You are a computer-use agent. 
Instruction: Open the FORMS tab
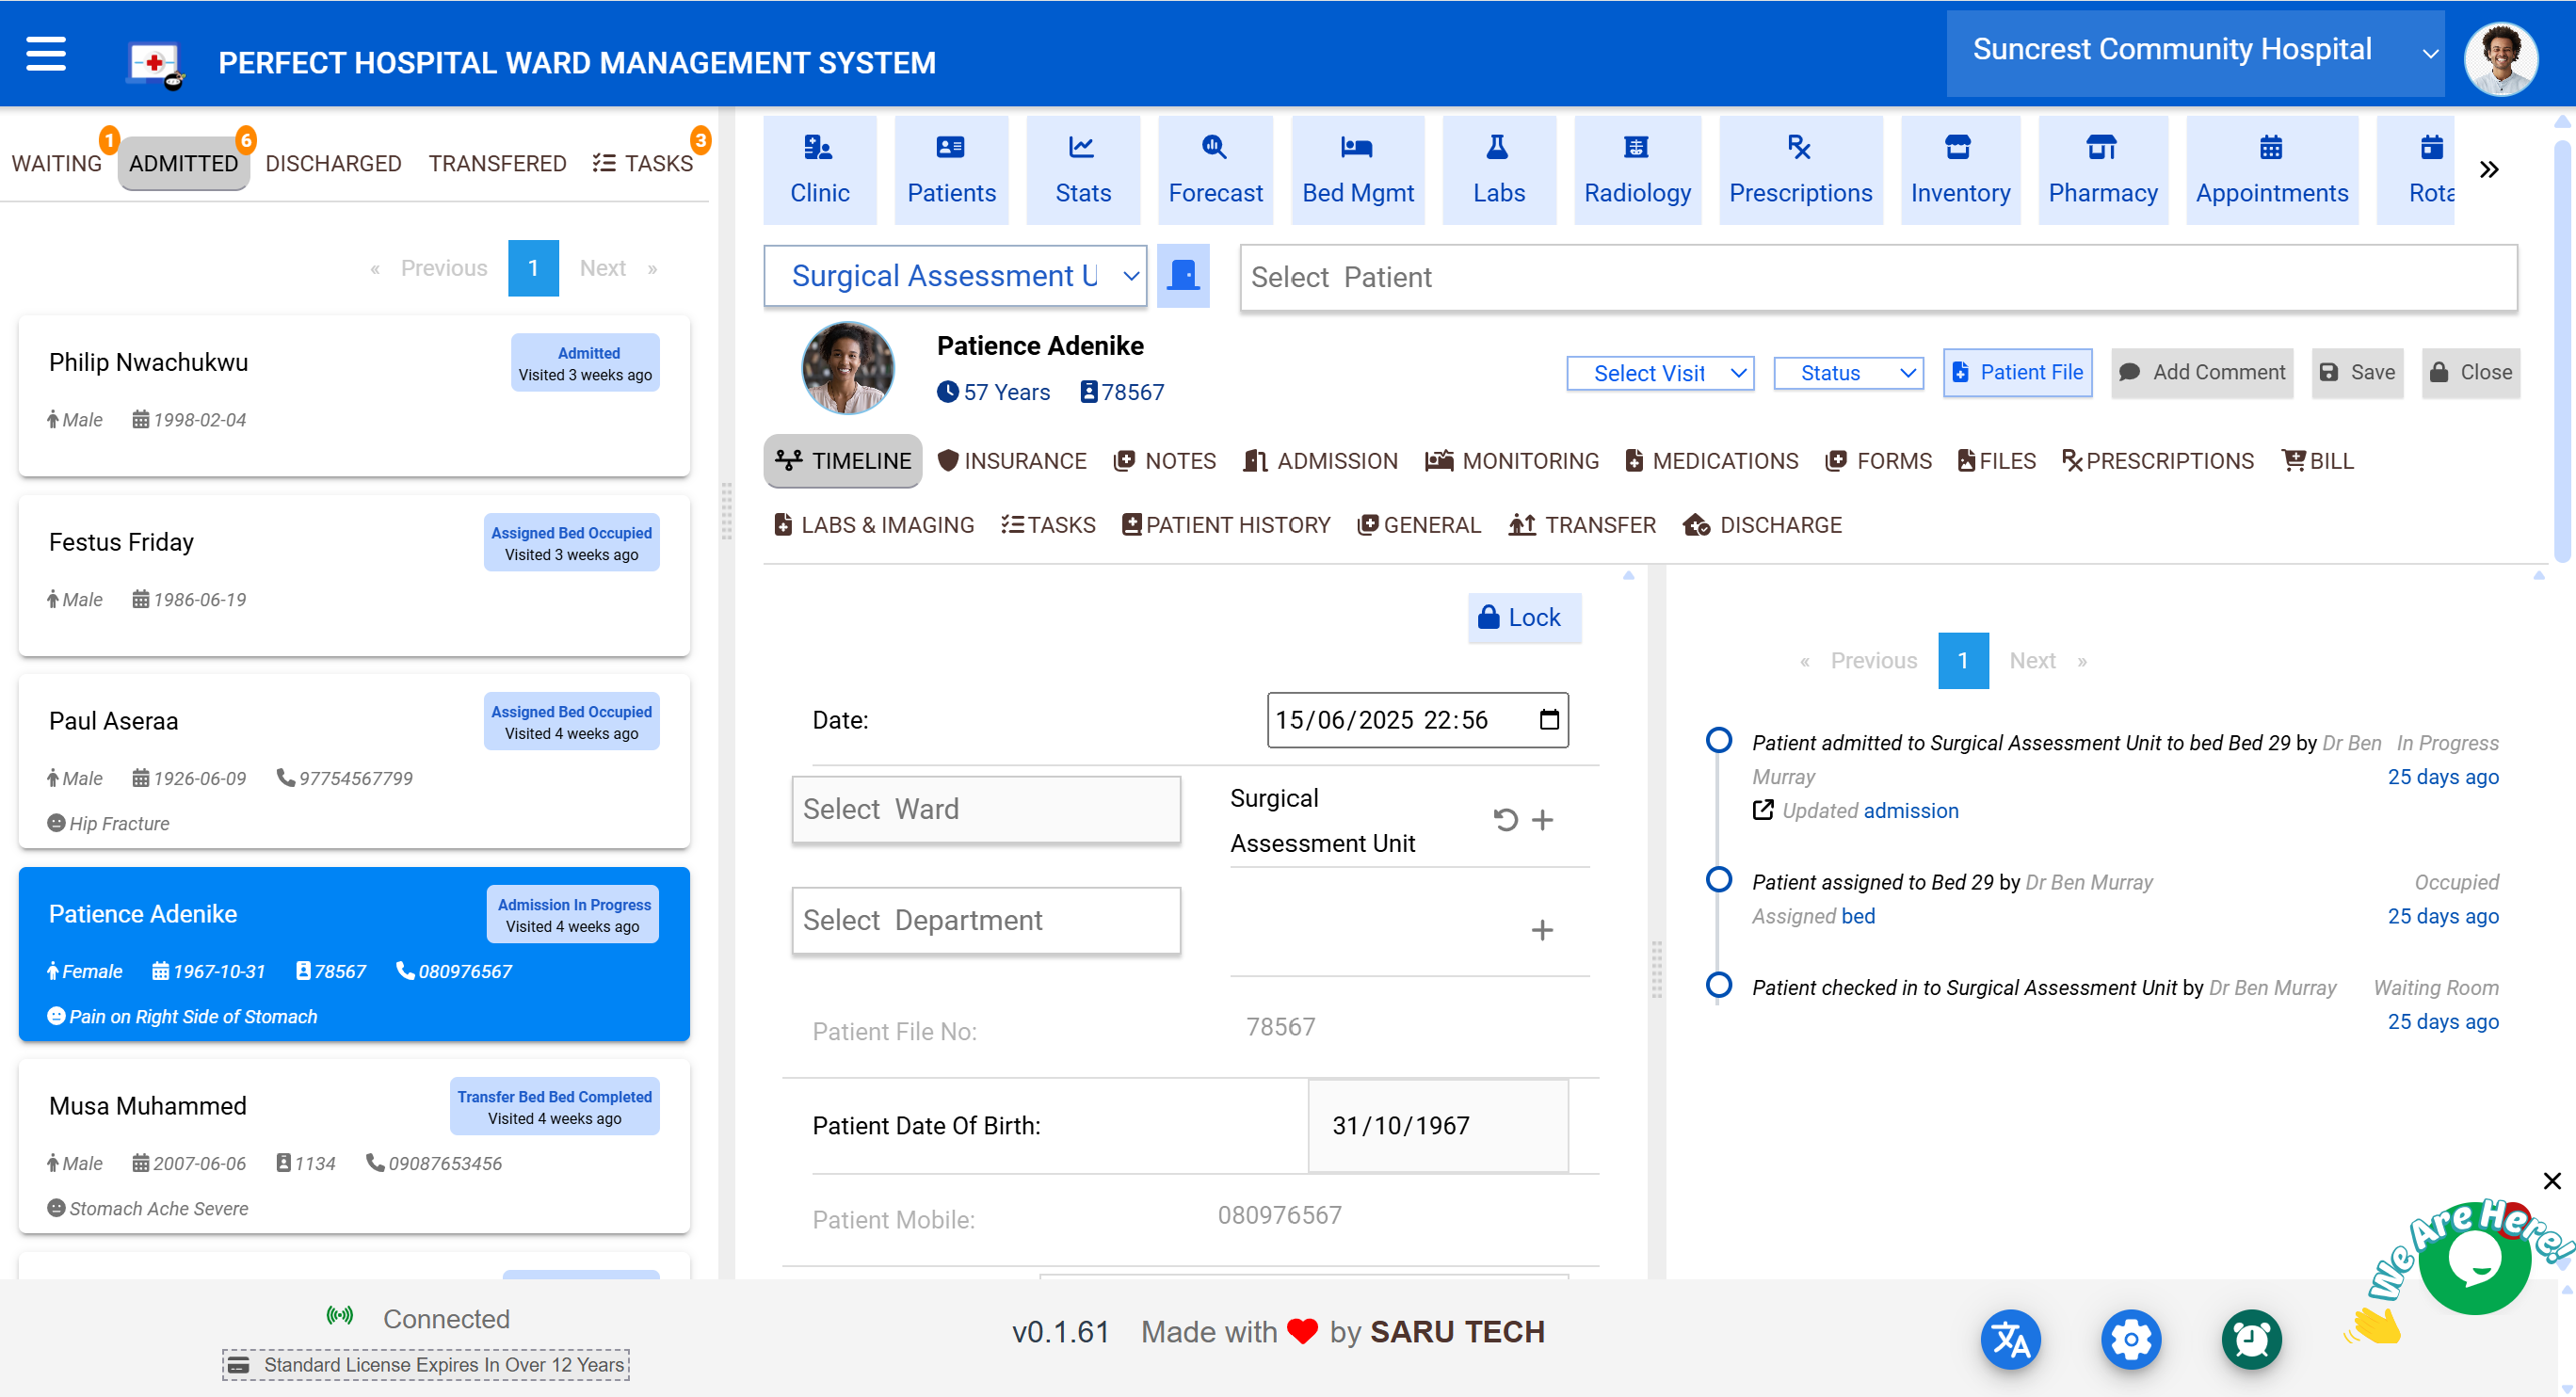(1878, 461)
